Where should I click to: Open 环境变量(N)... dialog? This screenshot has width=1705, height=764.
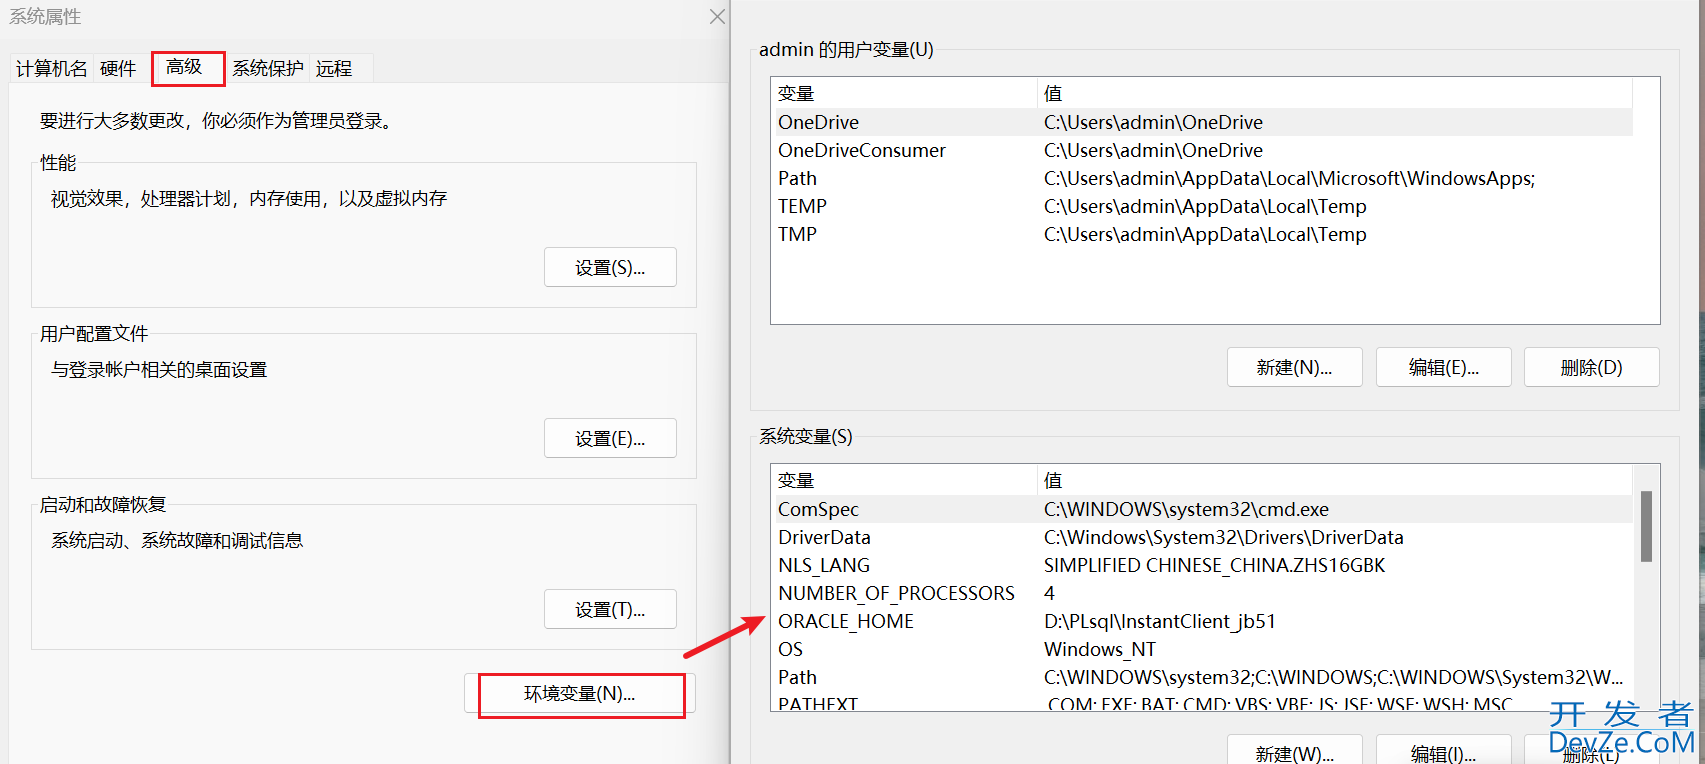[x=580, y=694]
